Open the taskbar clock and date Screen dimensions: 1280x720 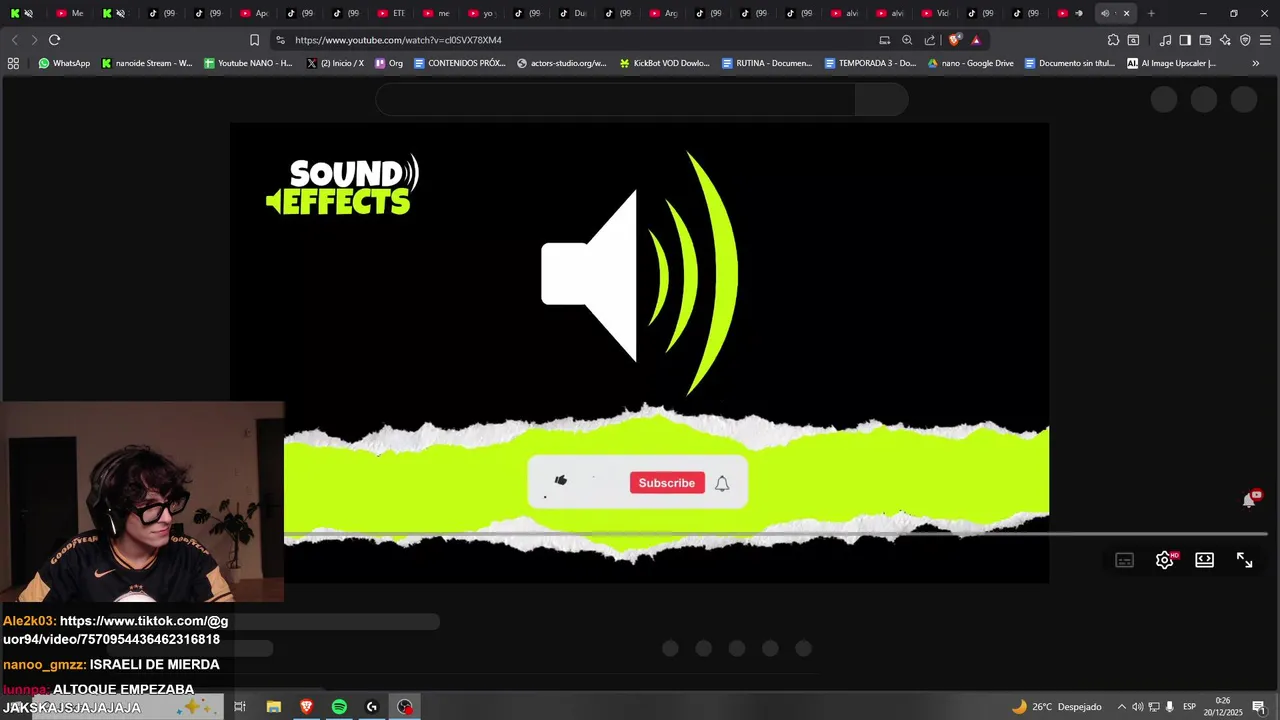click(1222, 707)
